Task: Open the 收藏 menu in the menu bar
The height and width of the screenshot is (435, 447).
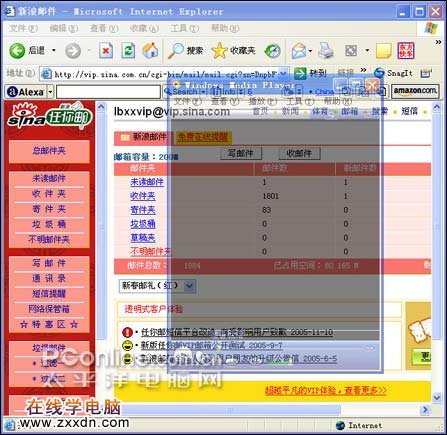Action: 144,28
